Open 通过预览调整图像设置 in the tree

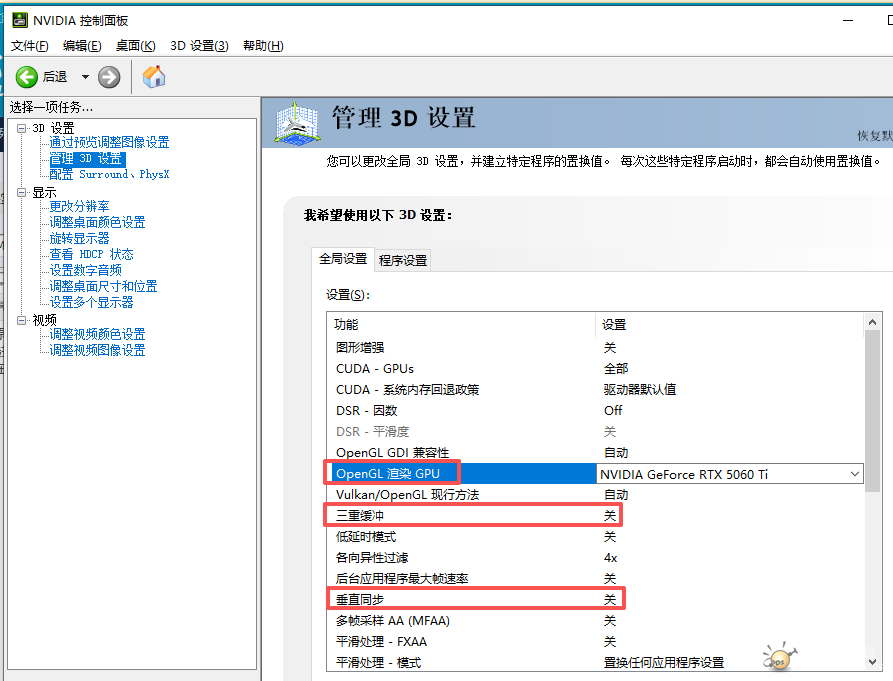[109, 143]
